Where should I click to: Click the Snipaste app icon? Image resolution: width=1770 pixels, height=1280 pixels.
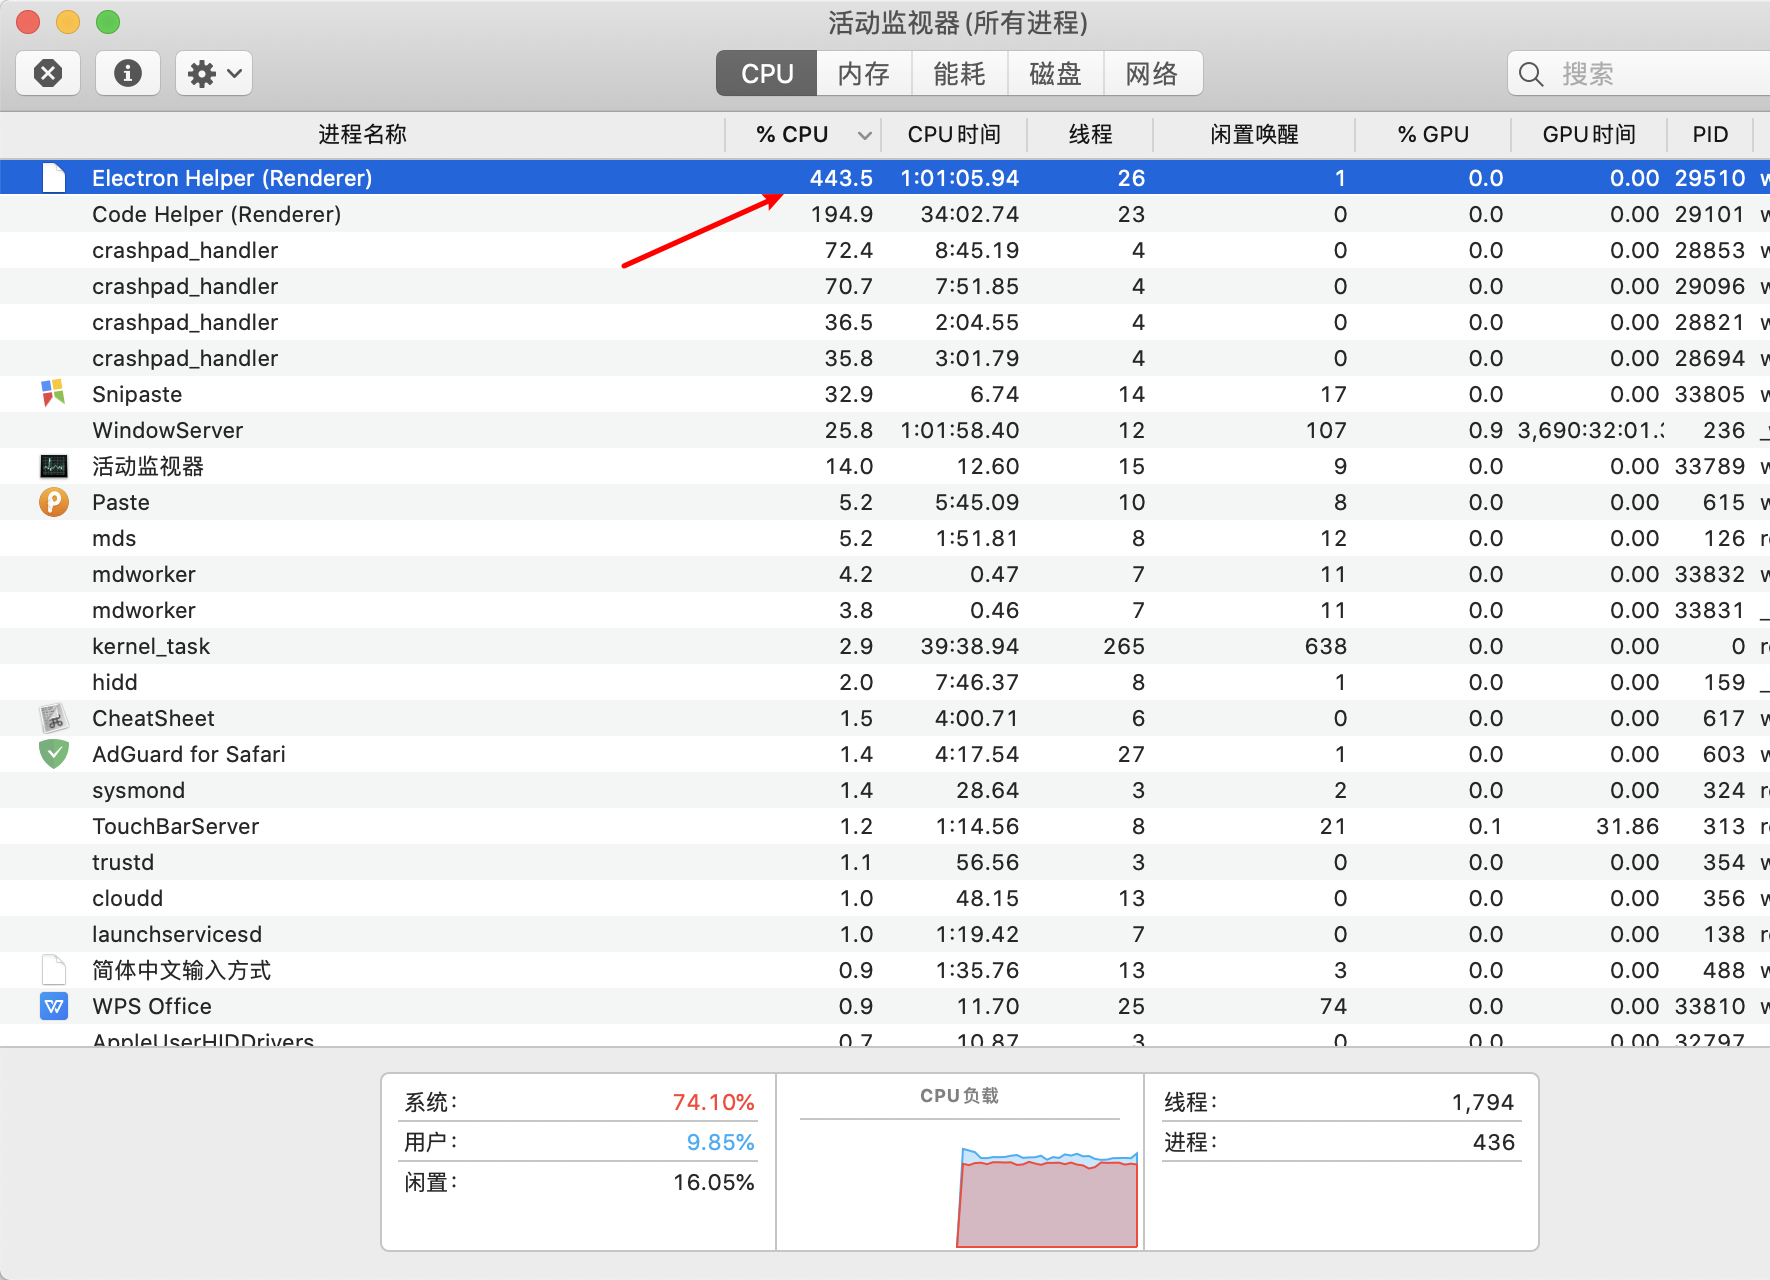54,394
